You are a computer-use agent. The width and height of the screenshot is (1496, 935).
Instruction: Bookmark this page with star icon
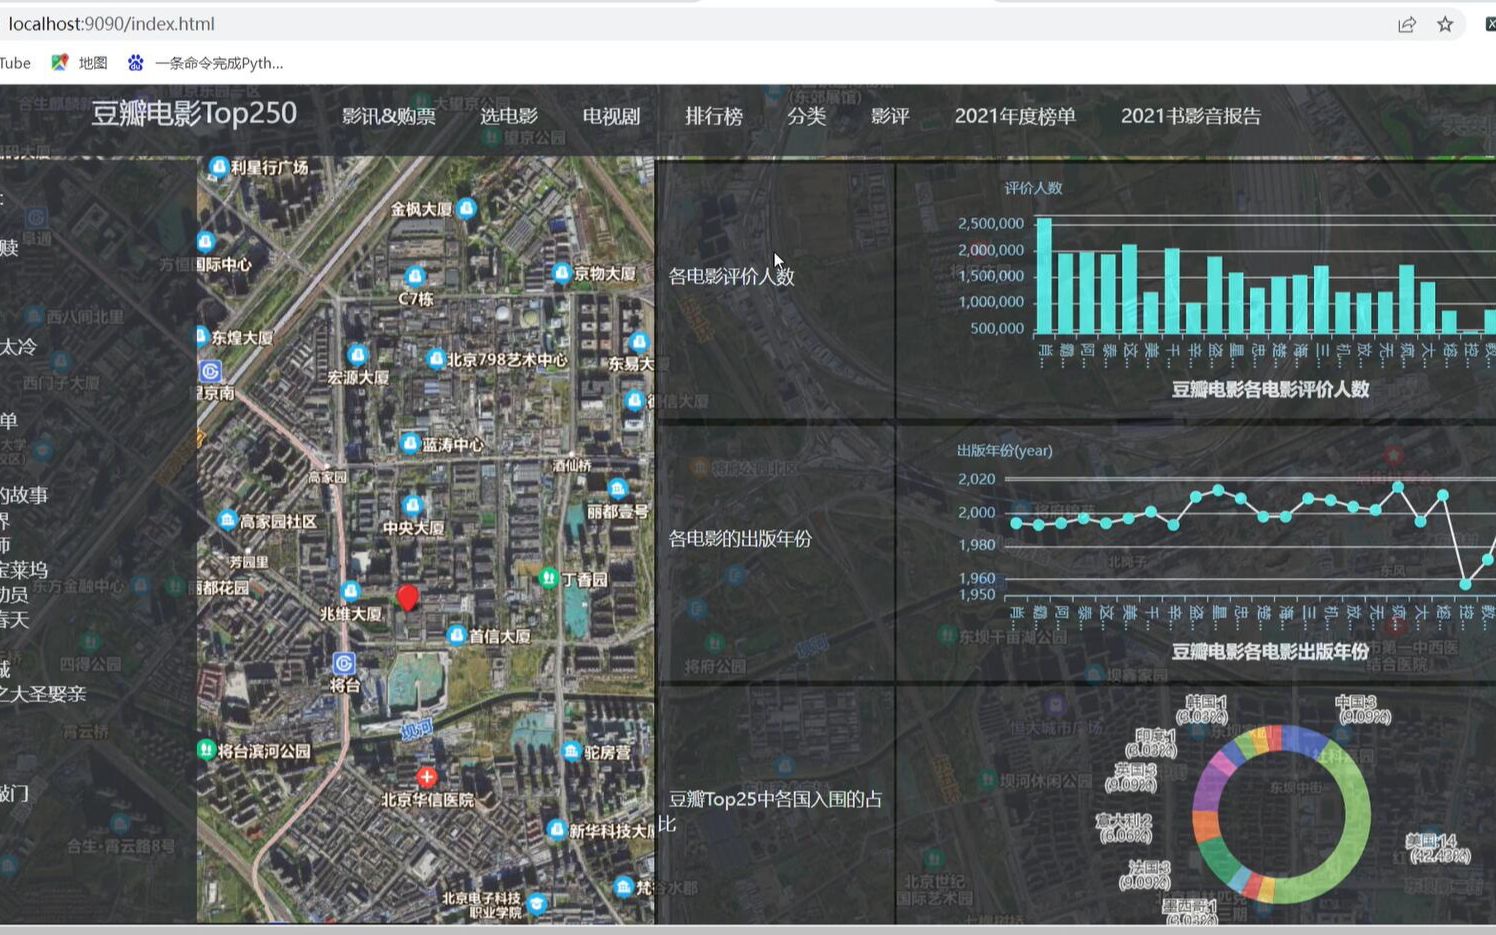pyautogui.click(x=1445, y=24)
